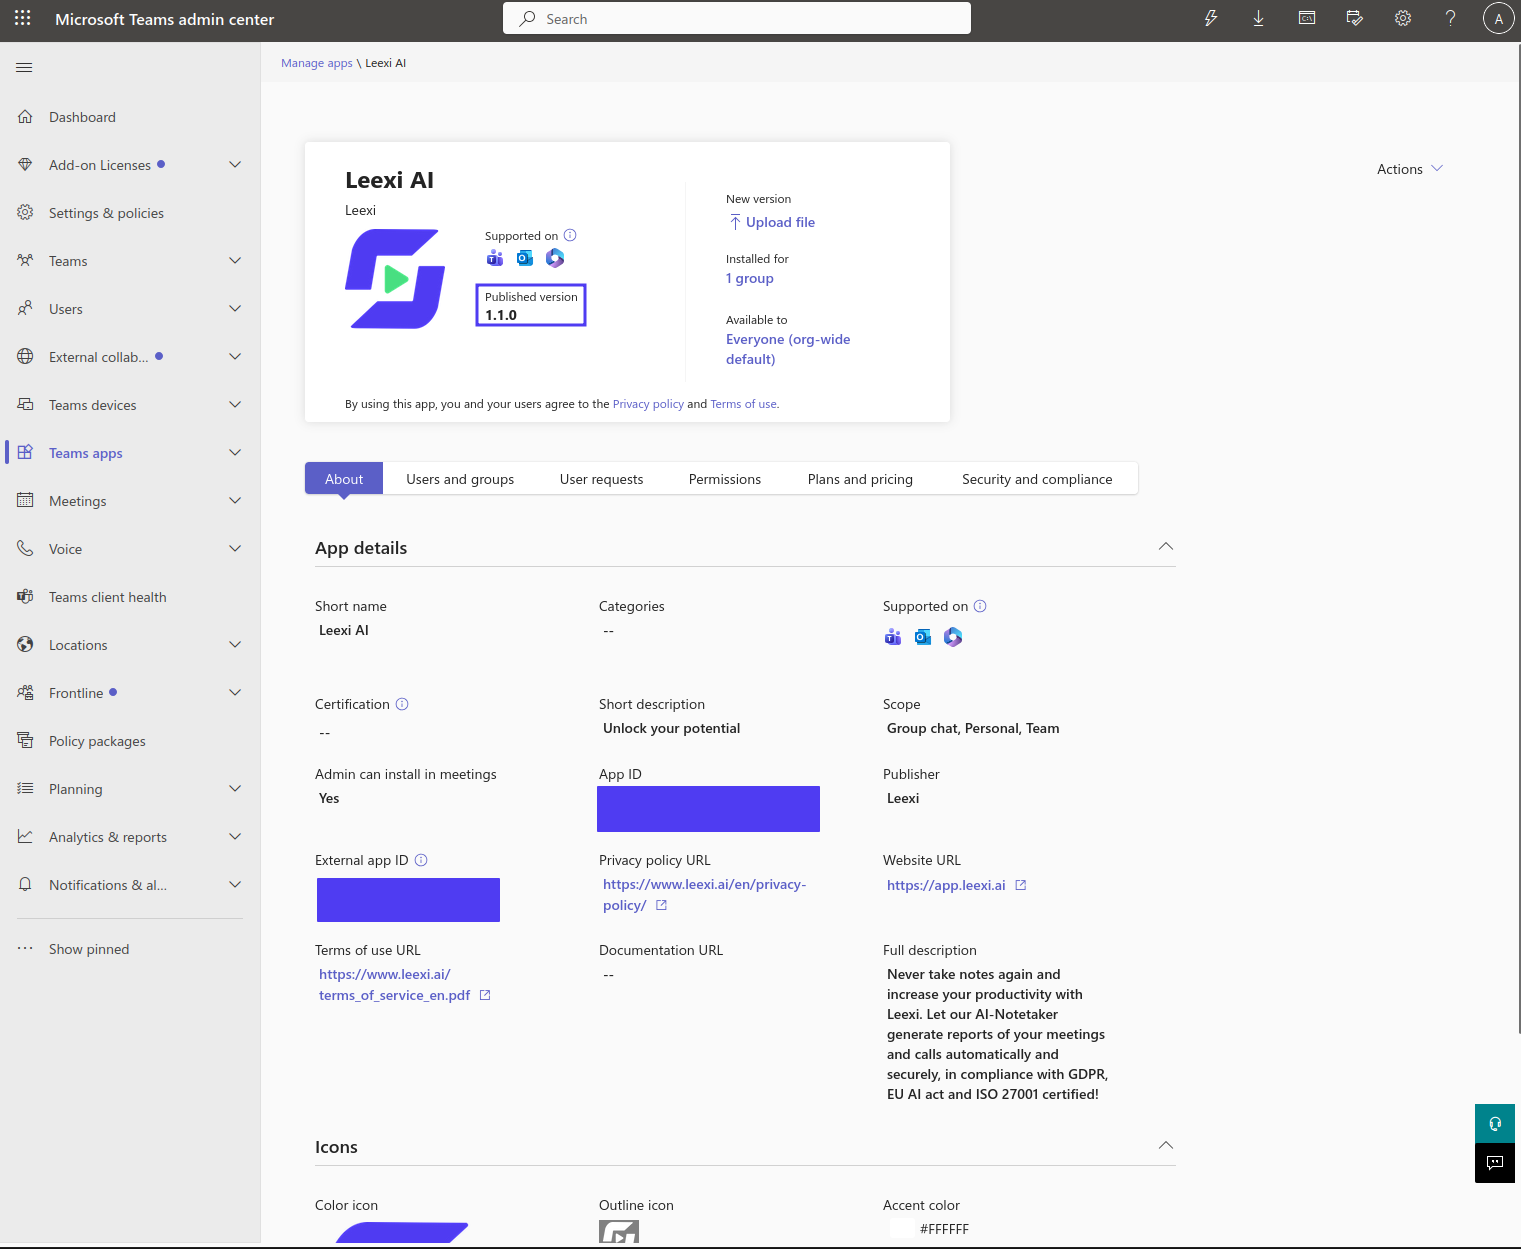1521x1249 pixels.
Task: Expand the Voice sidebar section
Action: click(235, 549)
